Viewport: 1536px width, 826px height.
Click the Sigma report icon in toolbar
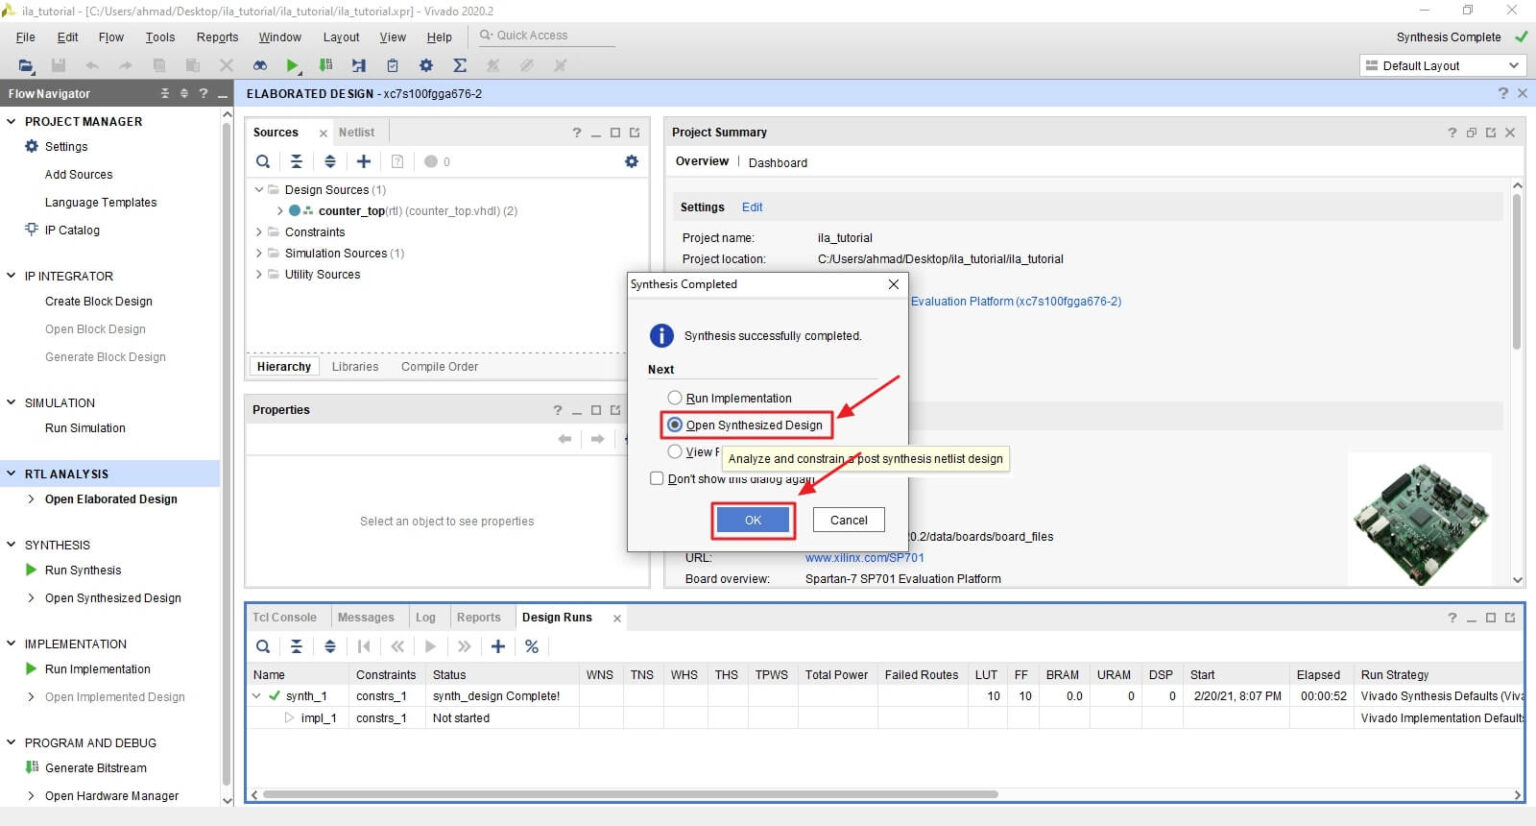point(460,66)
